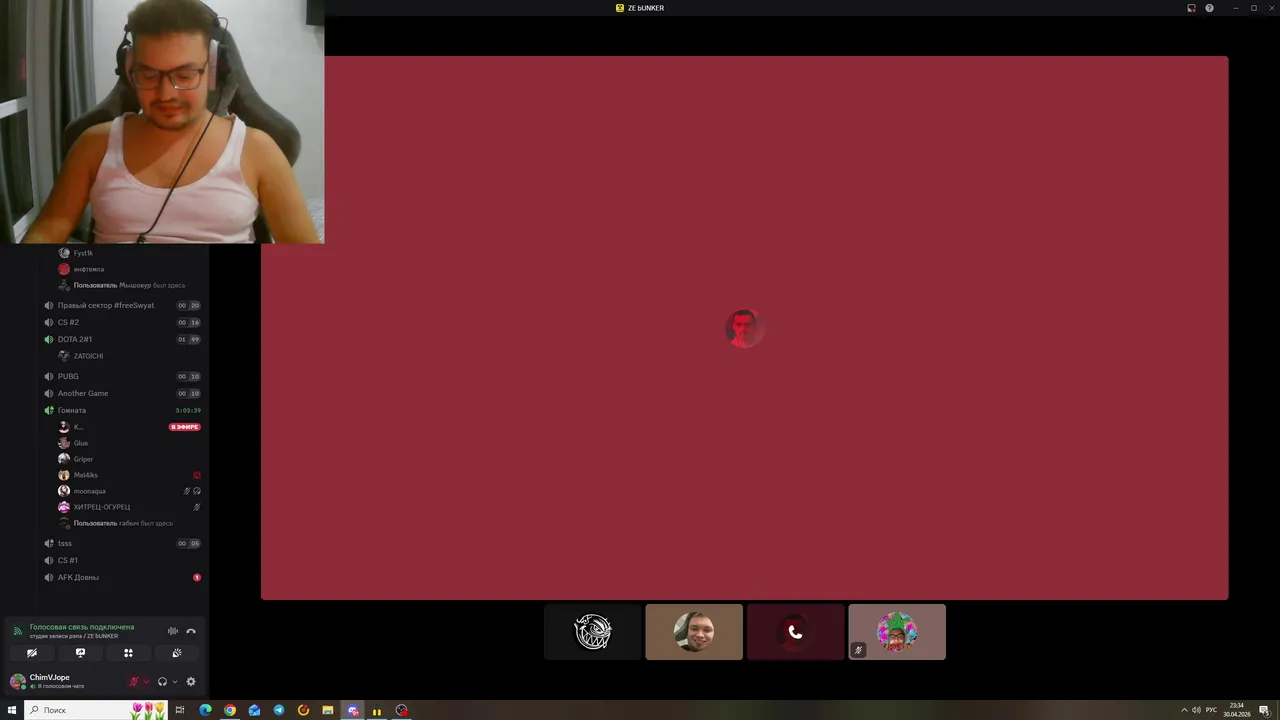
Task: Toggle headphones deafen
Action: coord(162,682)
